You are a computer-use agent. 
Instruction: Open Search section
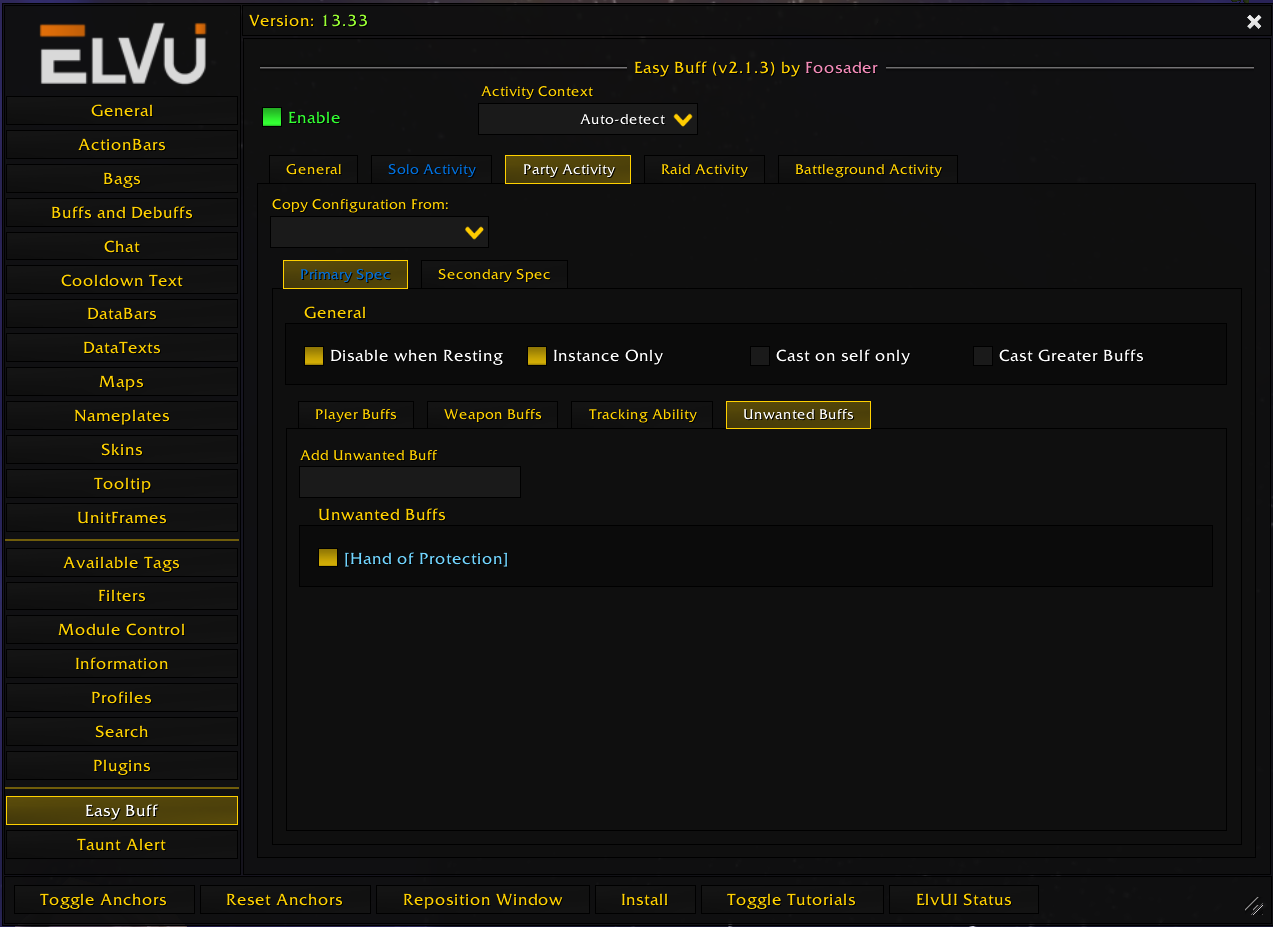tap(122, 732)
